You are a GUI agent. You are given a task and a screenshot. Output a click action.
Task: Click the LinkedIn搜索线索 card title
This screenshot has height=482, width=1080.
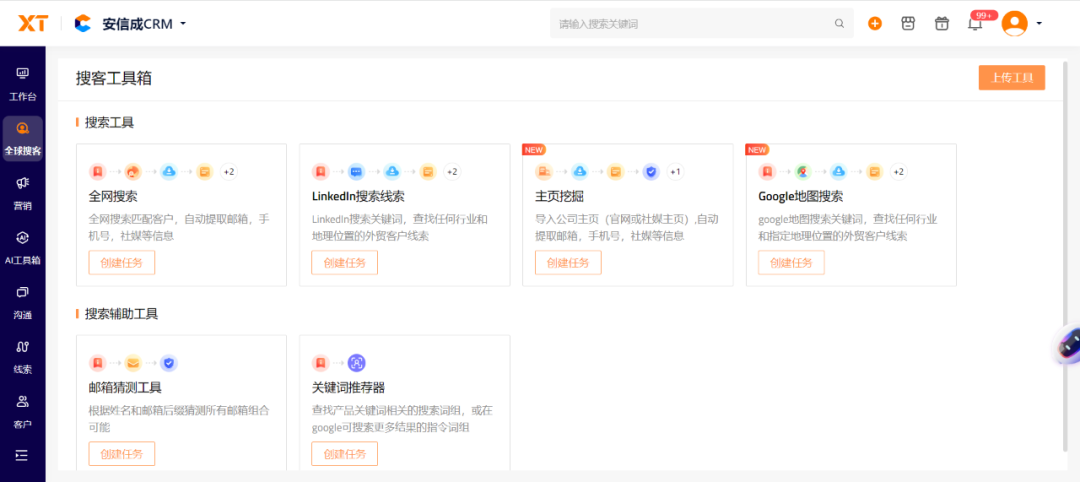[x=358, y=196]
